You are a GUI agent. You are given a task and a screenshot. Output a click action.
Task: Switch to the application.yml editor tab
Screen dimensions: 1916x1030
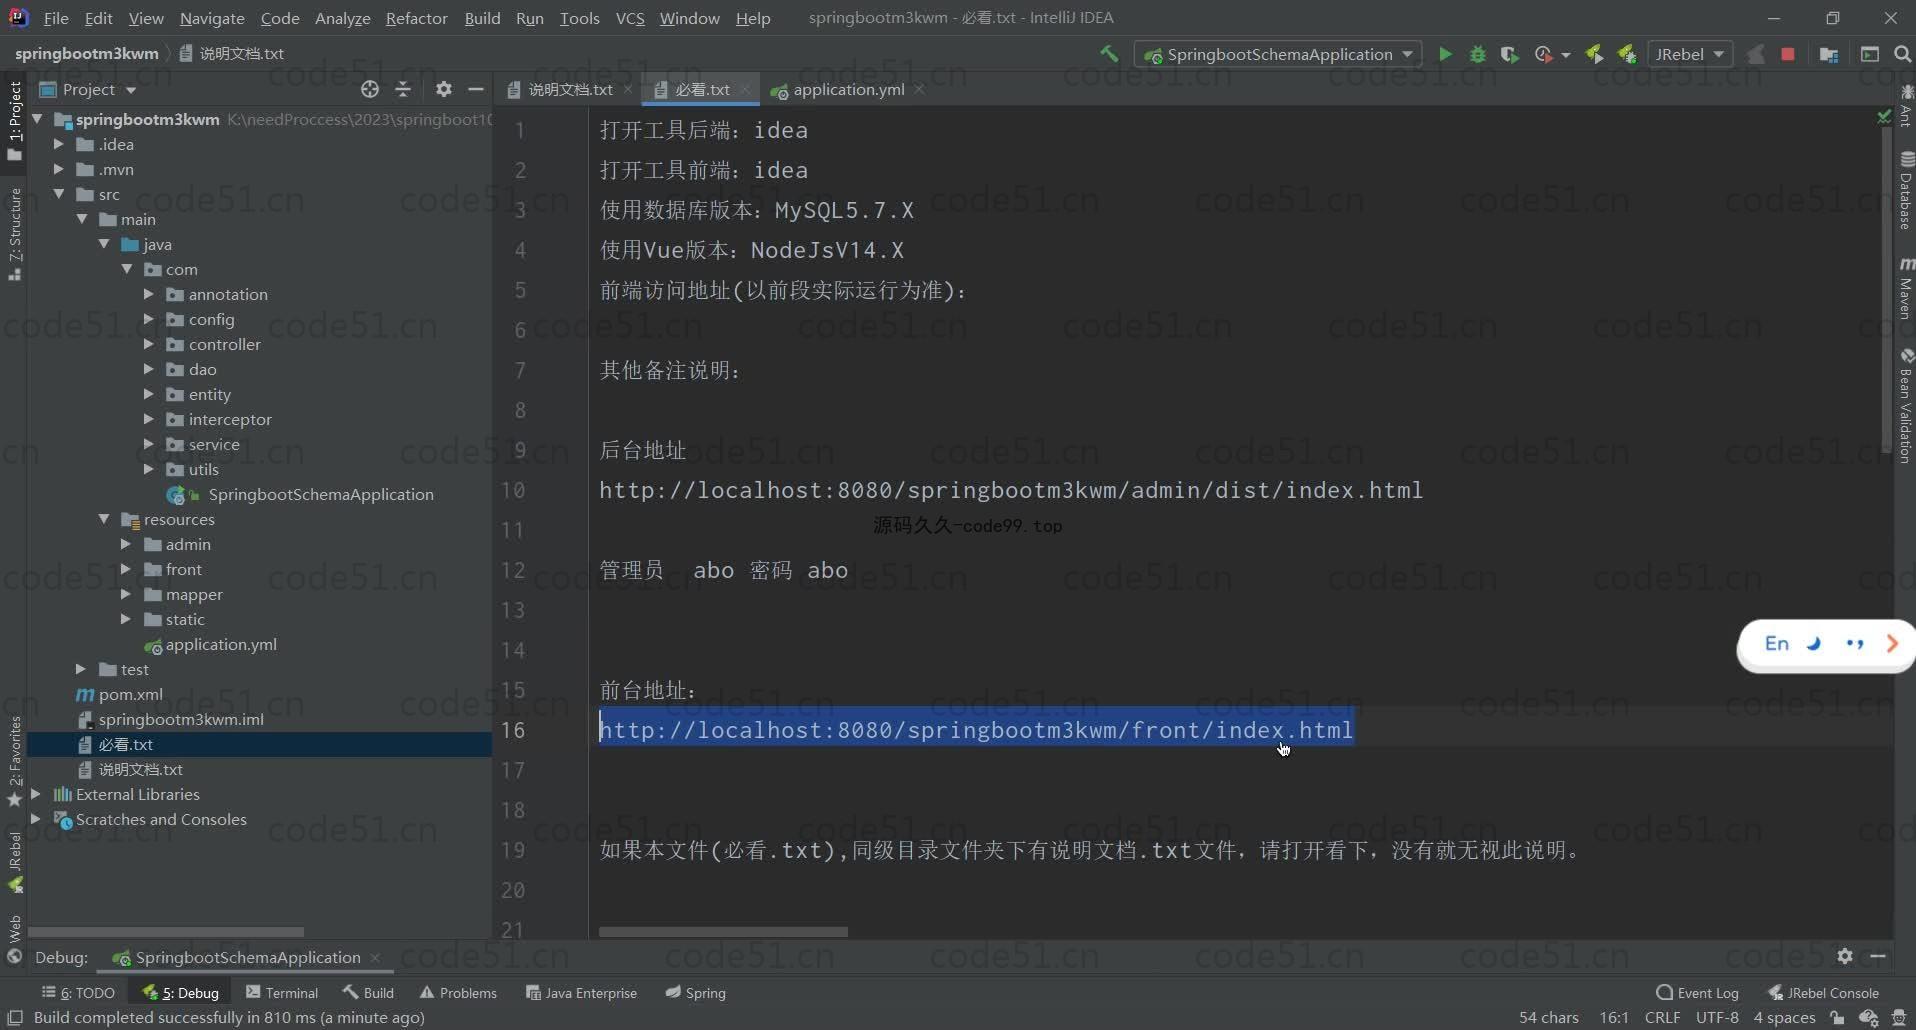click(x=848, y=89)
